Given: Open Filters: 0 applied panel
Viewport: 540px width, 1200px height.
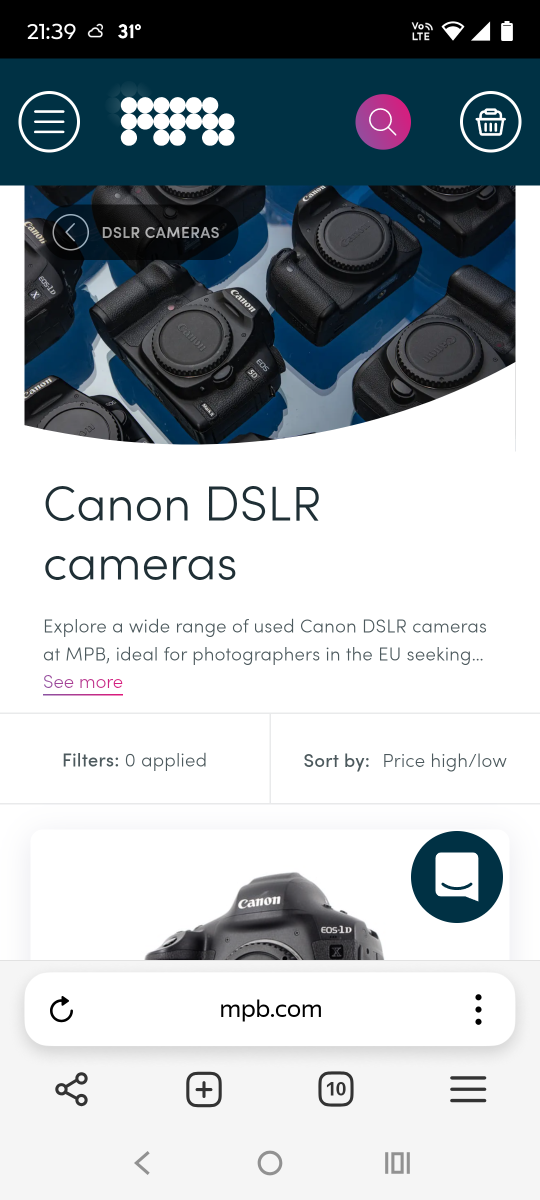Looking at the screenshot, I should pos(135,760).
